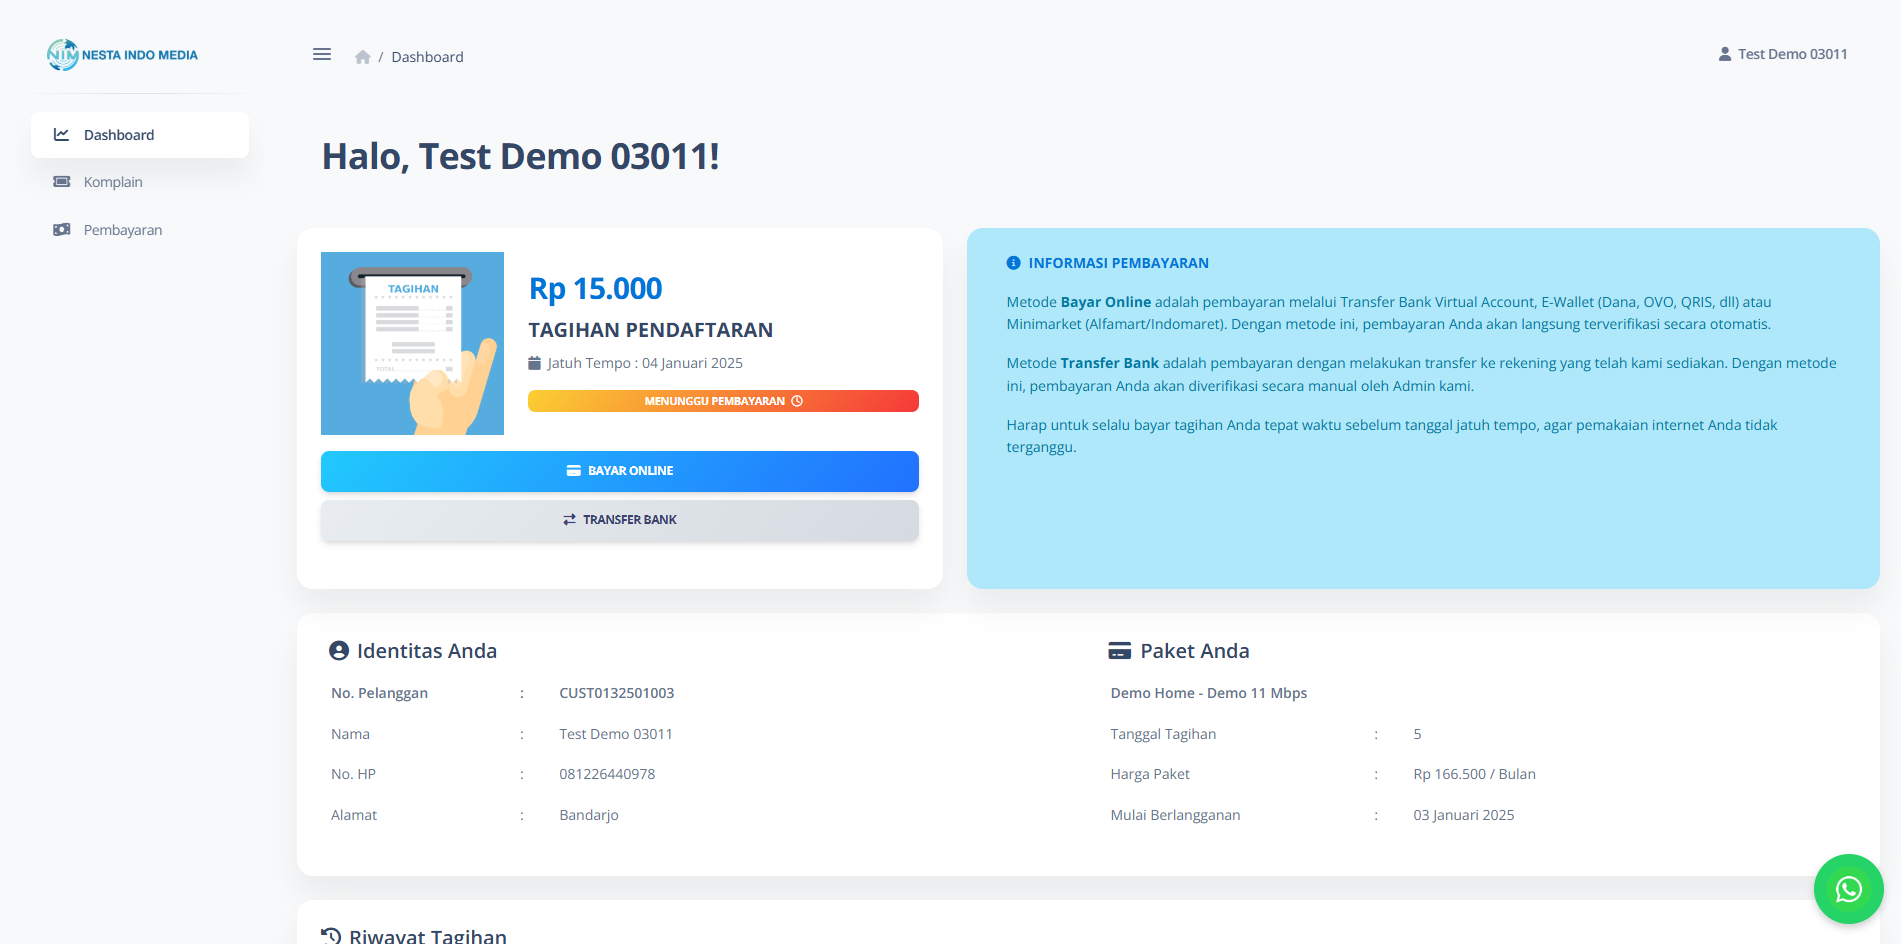Viewport: 1901px width, 944px height.
Task: Toggle the sidebar with hamburger menu
Action: point(321,54)
